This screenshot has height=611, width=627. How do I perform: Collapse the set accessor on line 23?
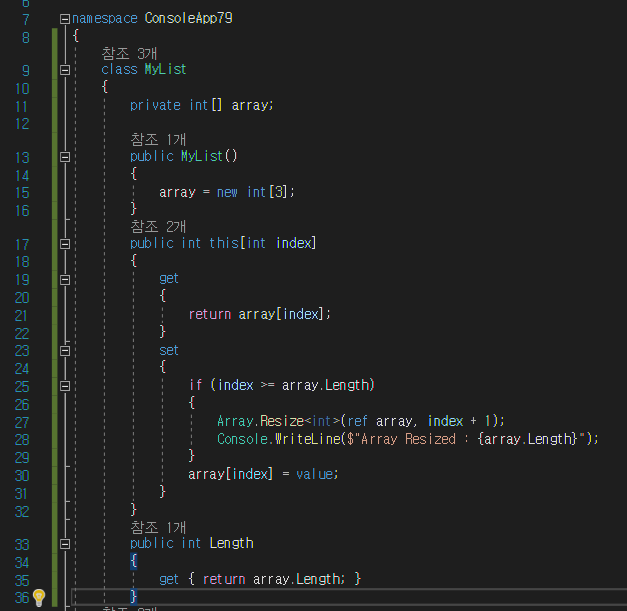[65, 351]
